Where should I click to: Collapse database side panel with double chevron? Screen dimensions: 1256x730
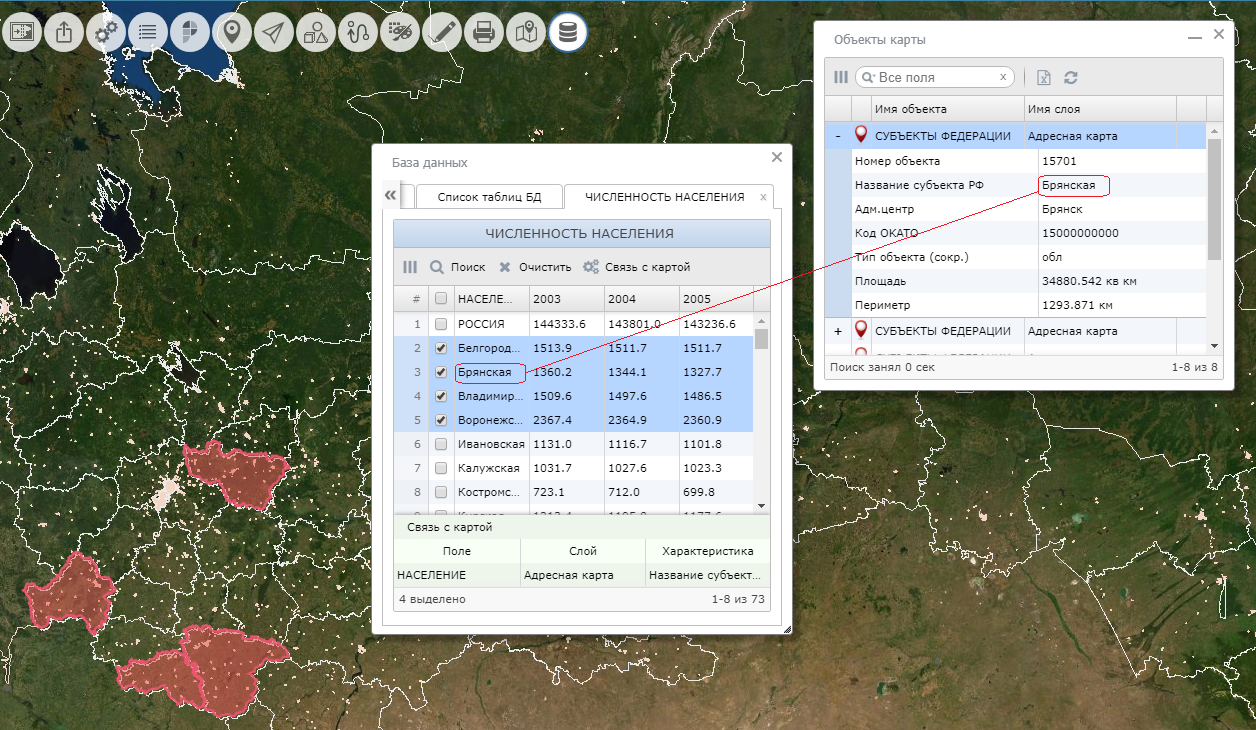391,195
